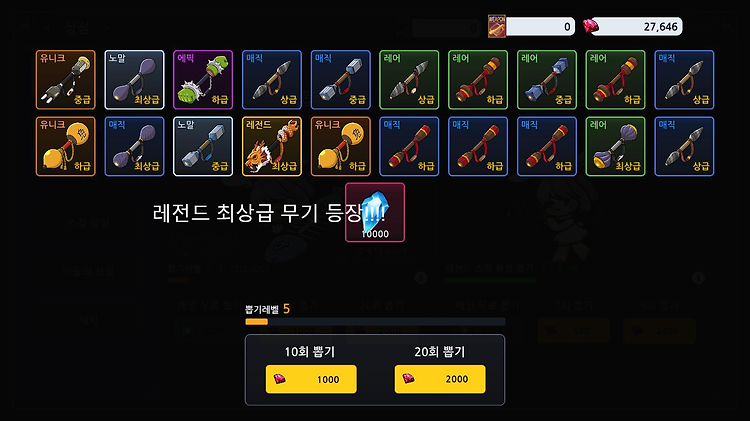This screenshot has width=750, height=421.
Task: Choose the Normal purple club card in top row
Action: pyautogui.click(x=134, y=80)
